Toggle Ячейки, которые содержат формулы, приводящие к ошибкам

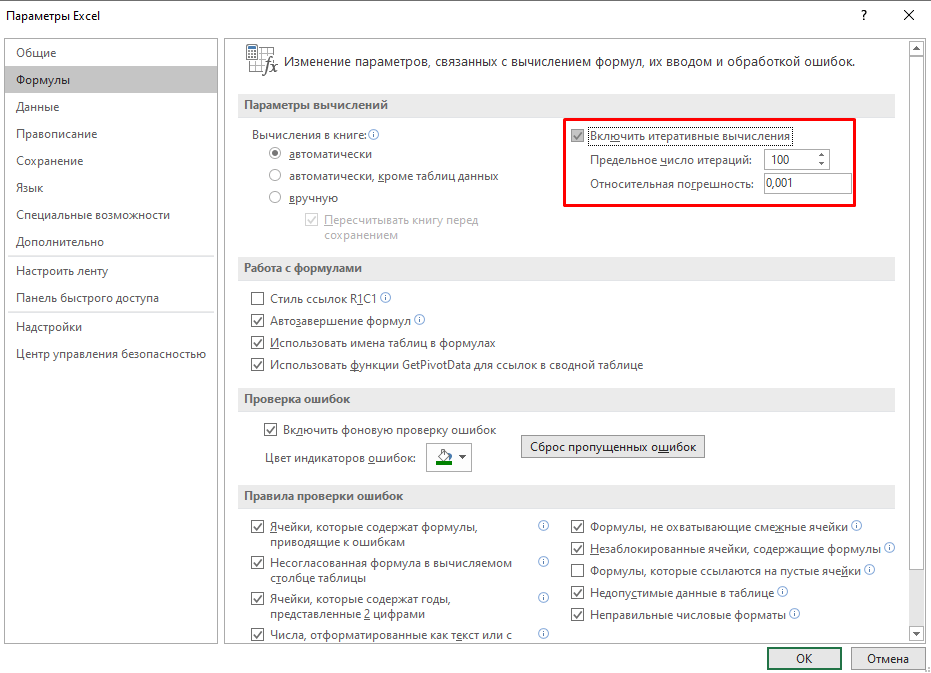[258, 527]
